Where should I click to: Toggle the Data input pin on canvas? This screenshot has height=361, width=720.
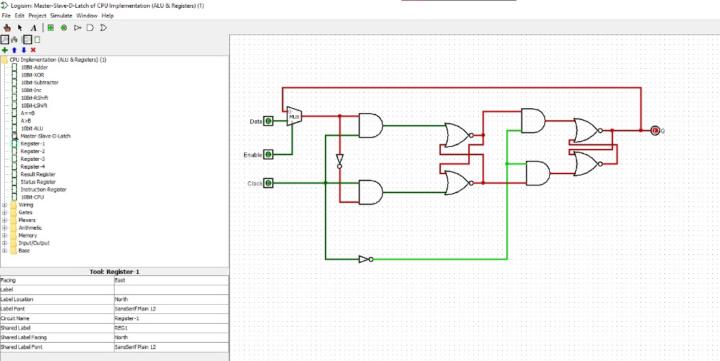click(x=269, y=121)
